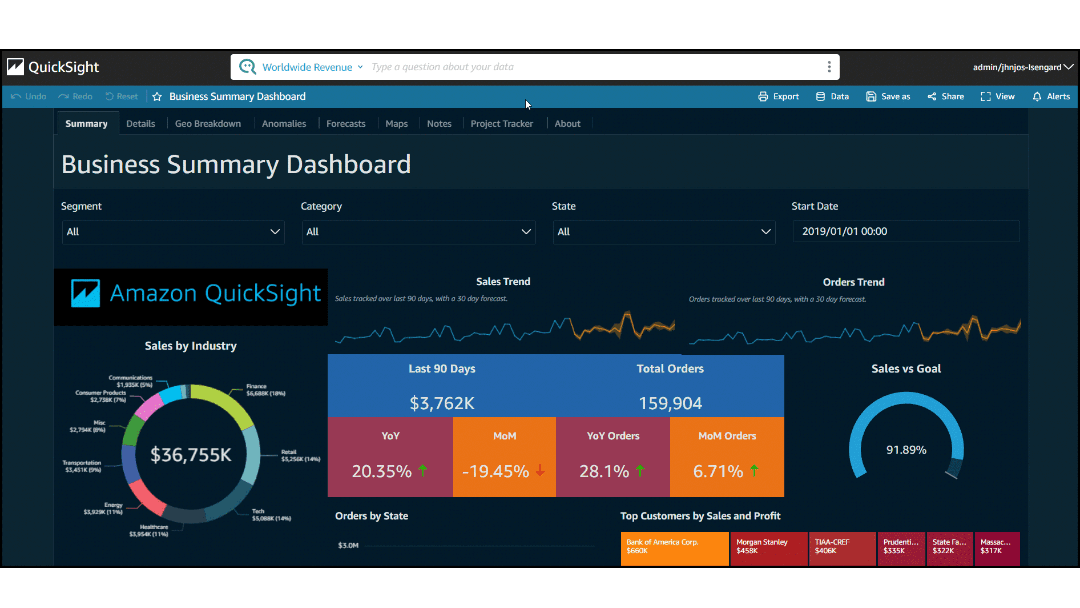Image resolution: width=1080 pixels, height=608 pixels.
Task: Share the dashboard
Action: coord(945,97)
